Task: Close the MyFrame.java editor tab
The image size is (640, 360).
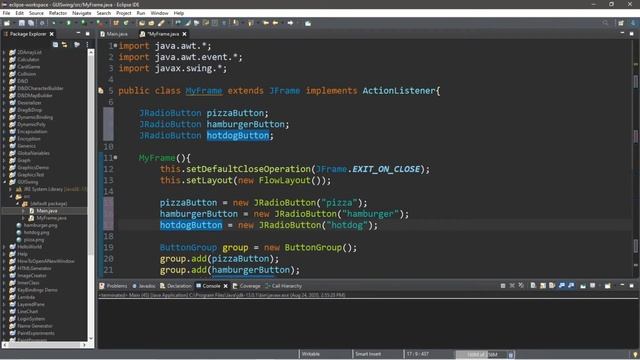Action: 184,34
